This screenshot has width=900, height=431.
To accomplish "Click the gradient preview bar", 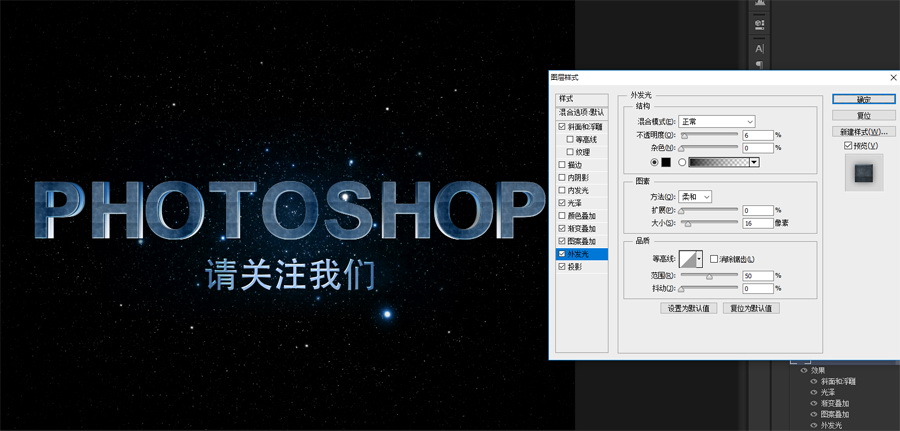I will tap(719, 162).
